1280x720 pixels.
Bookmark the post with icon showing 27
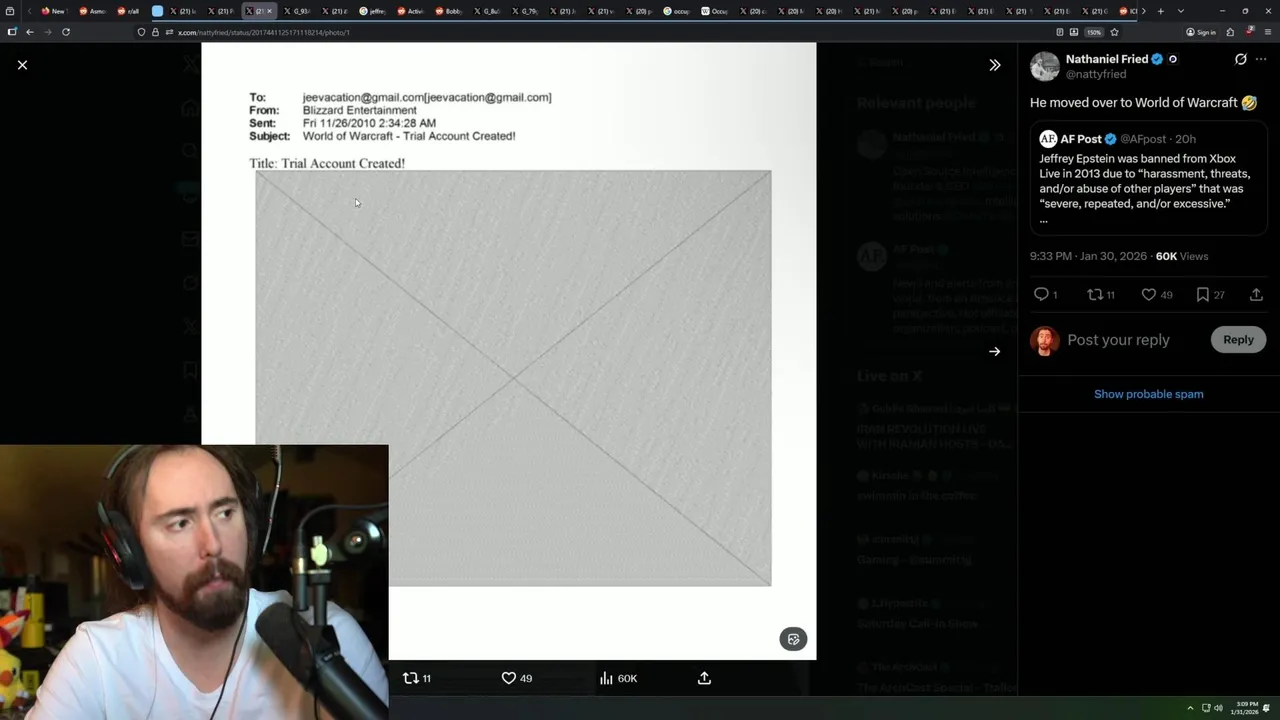tap(1211, 294)
